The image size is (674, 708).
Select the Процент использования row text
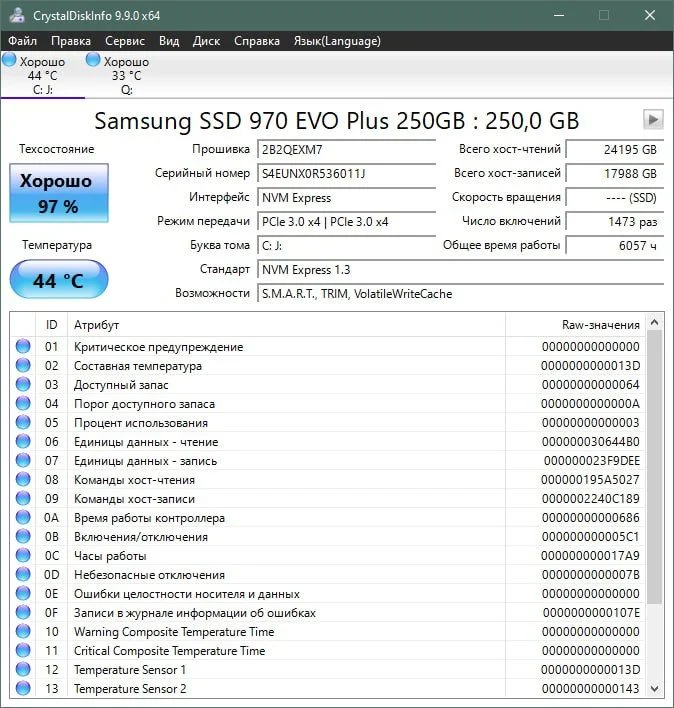[x=141, y=423]
